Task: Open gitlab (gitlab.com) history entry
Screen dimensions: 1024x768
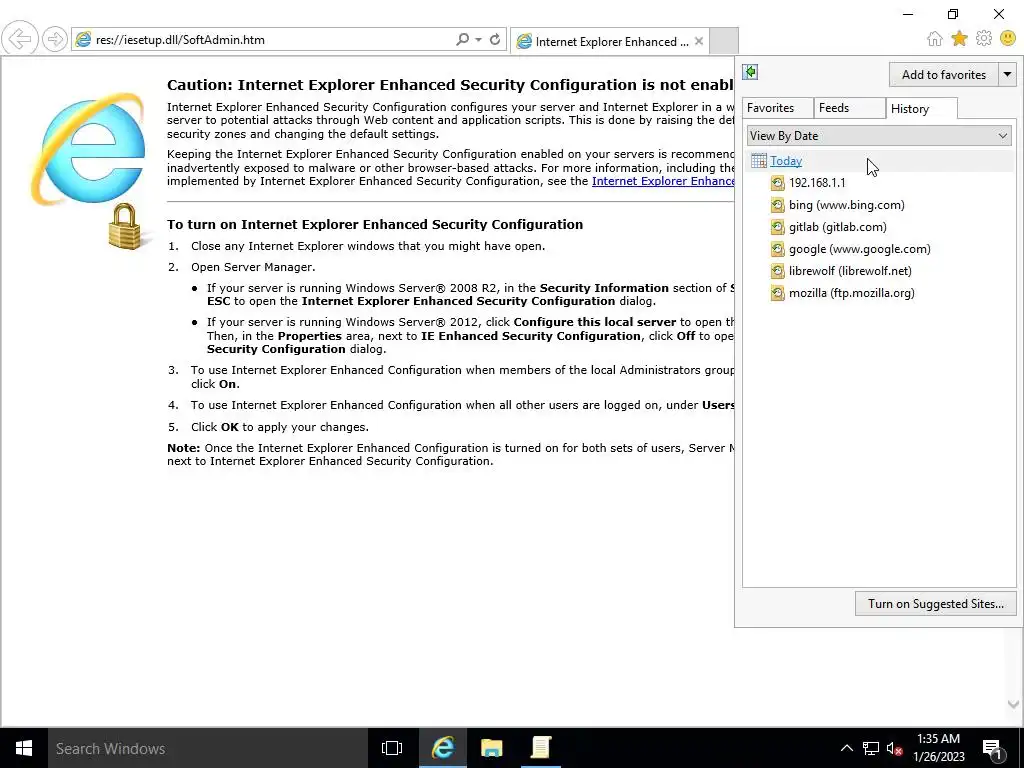Action: pyautogui.click(x=837, y=227)
